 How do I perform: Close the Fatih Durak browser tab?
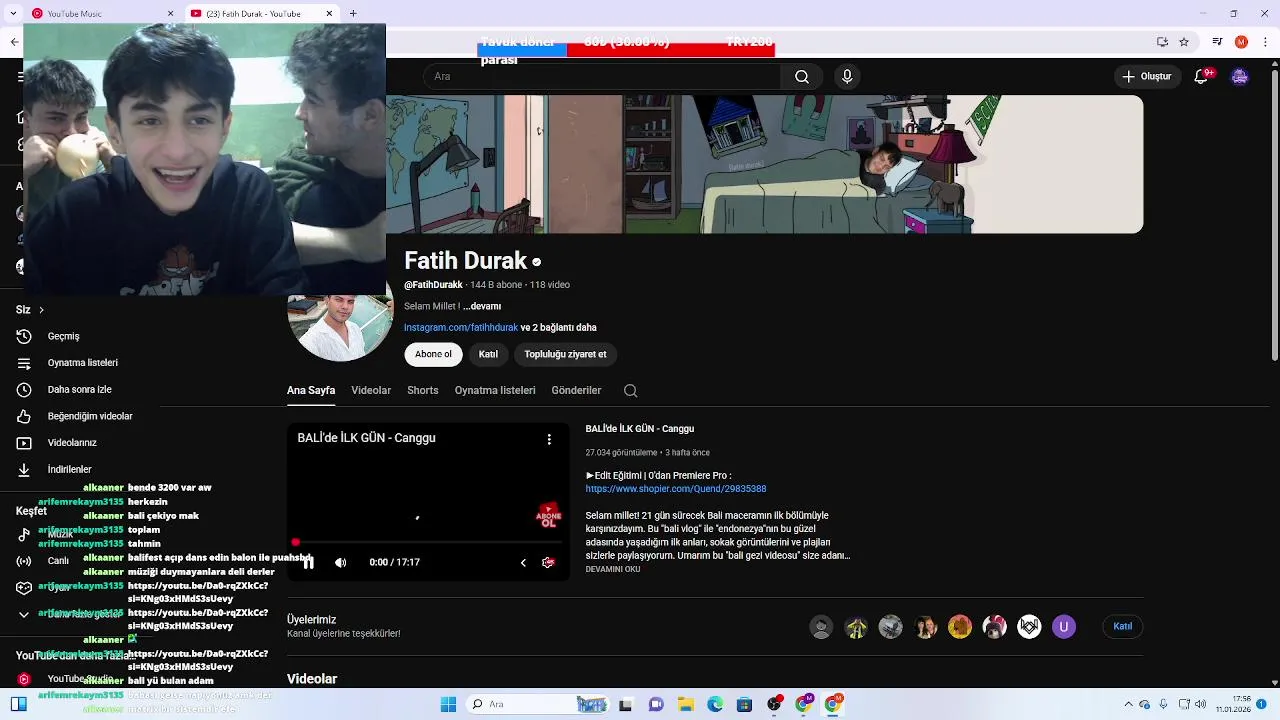coord(329,14)
